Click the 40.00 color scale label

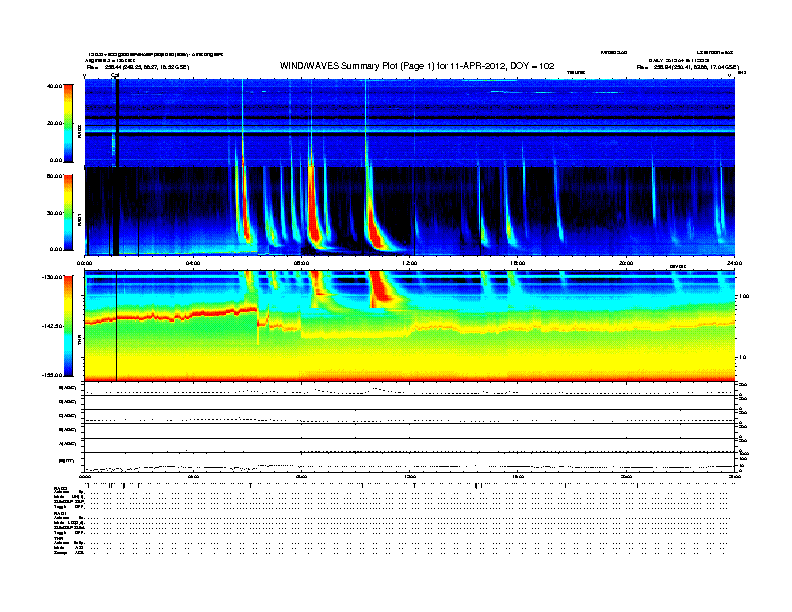pyautogui.click(x=54, y=86)
